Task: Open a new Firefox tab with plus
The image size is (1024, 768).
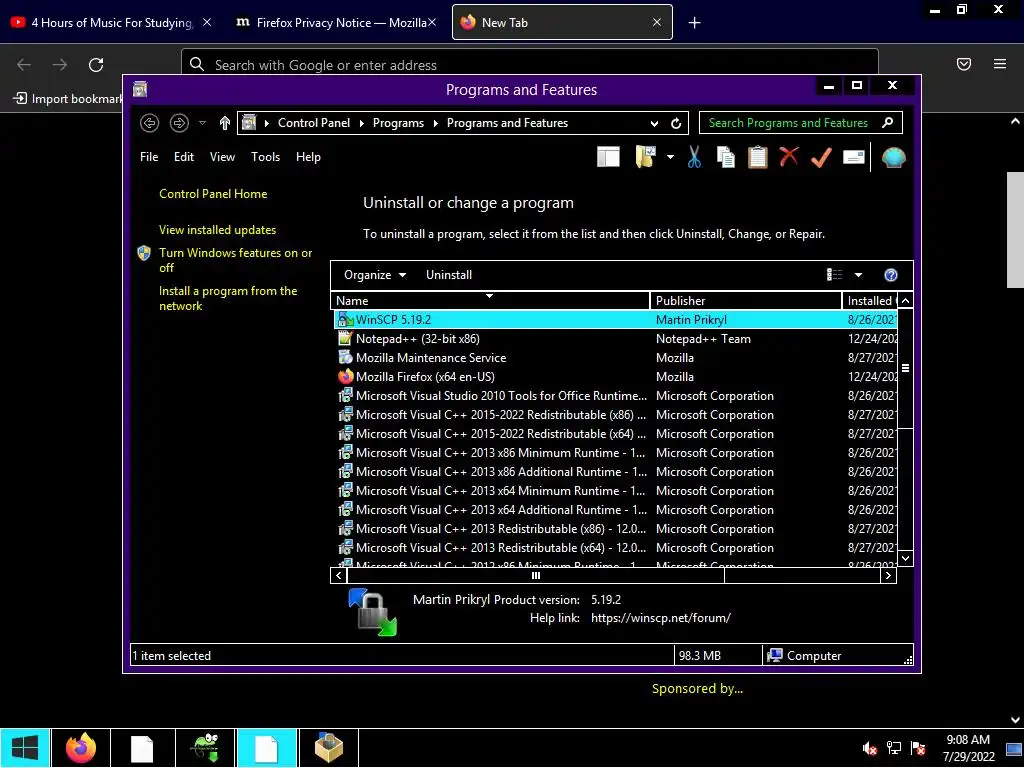Action: click(695, 23)
